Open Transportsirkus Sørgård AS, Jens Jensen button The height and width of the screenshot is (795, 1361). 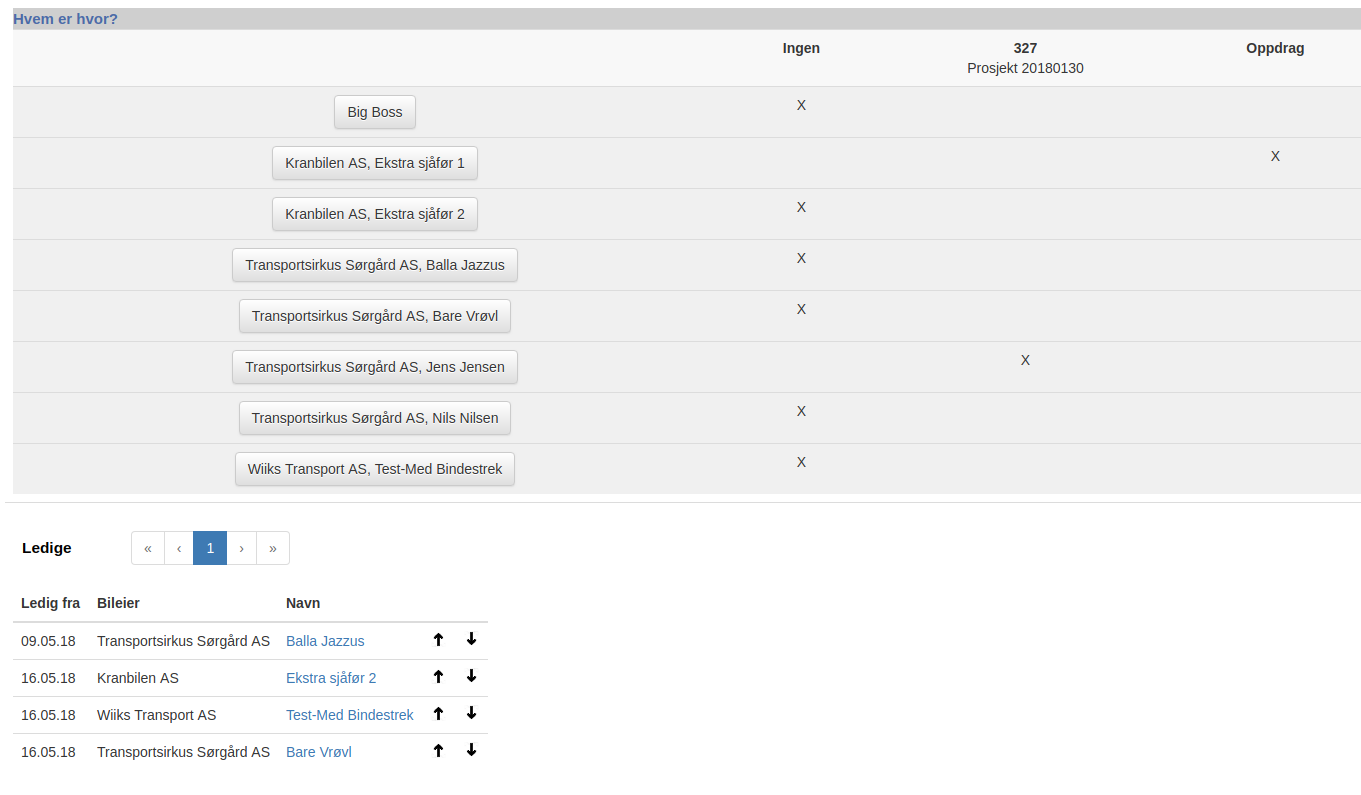tap(375, 367)
